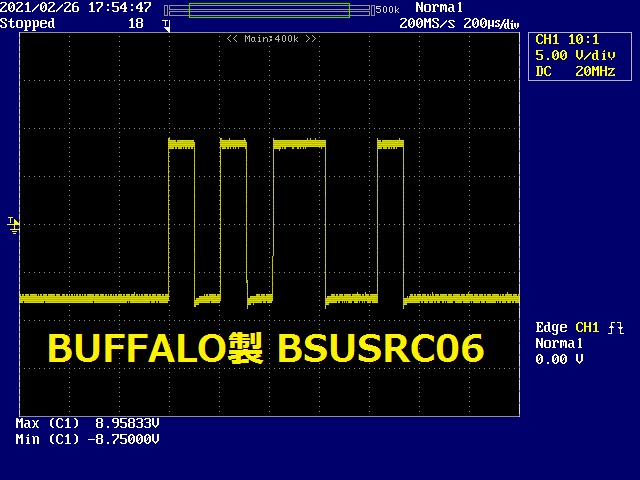
Task: Select the green zoom window in memory bar
Action: [x=269, y=10]
